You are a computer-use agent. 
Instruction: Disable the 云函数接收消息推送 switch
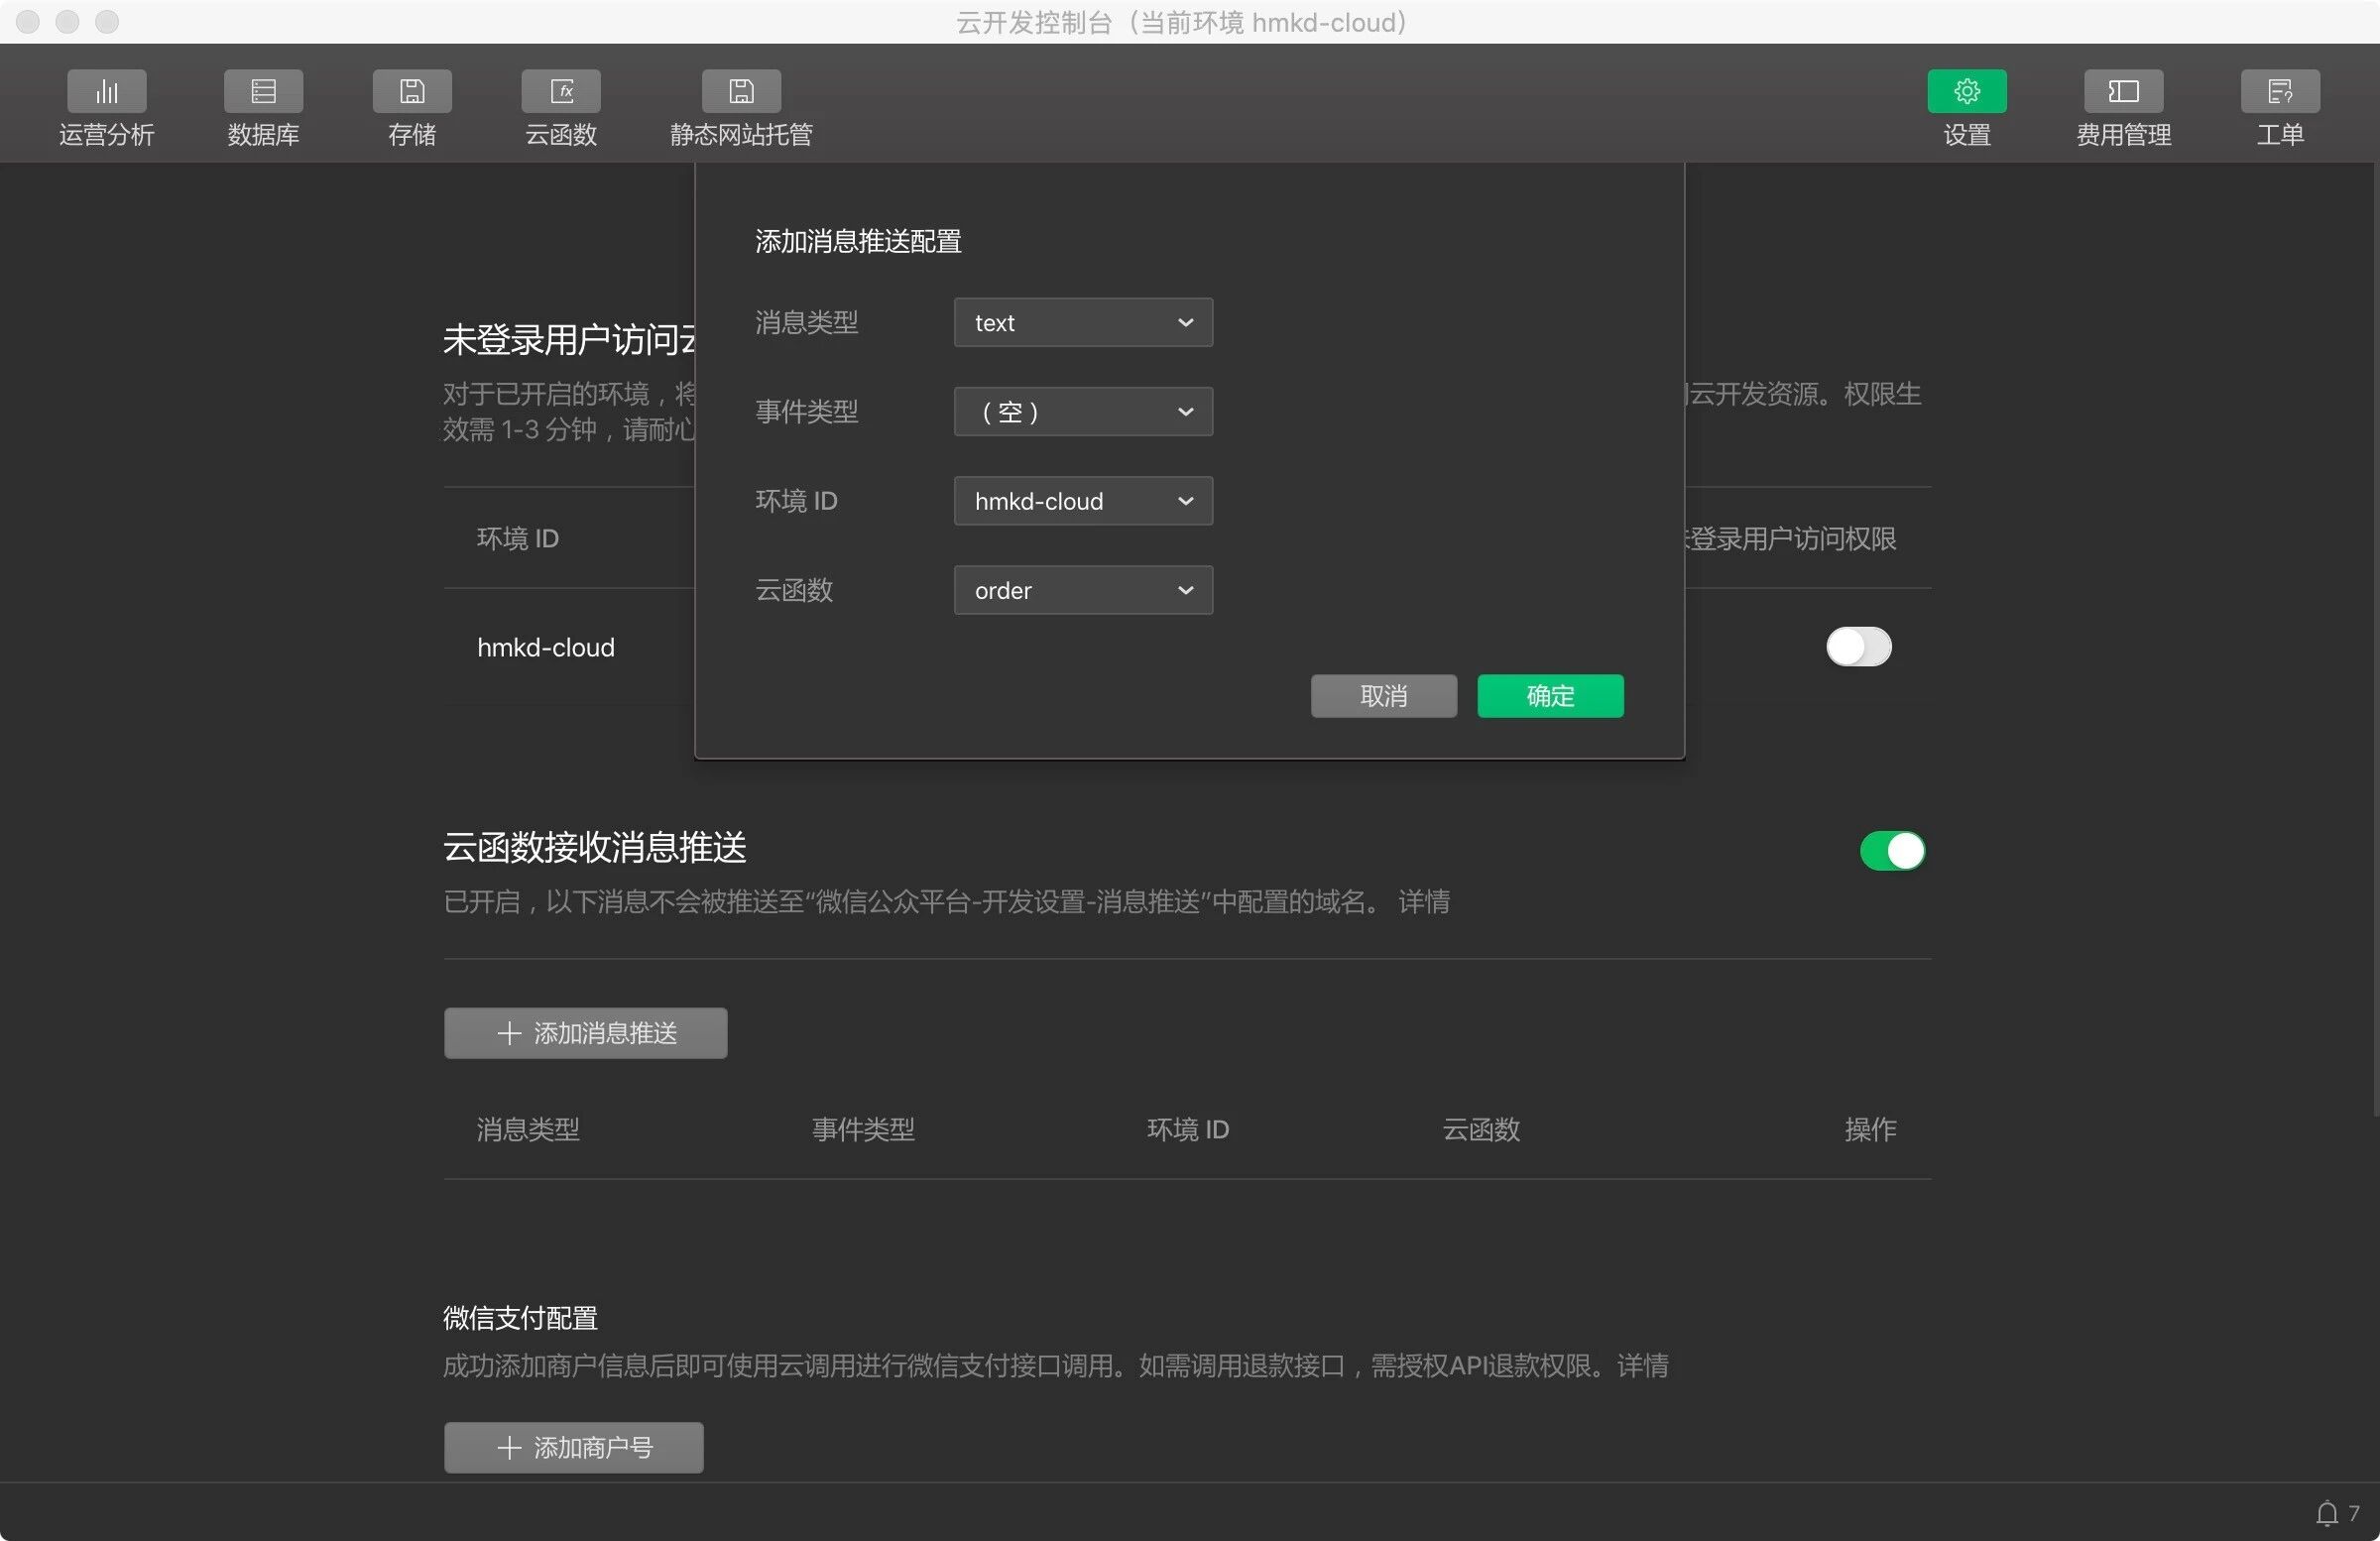(x=1891, y=851)
